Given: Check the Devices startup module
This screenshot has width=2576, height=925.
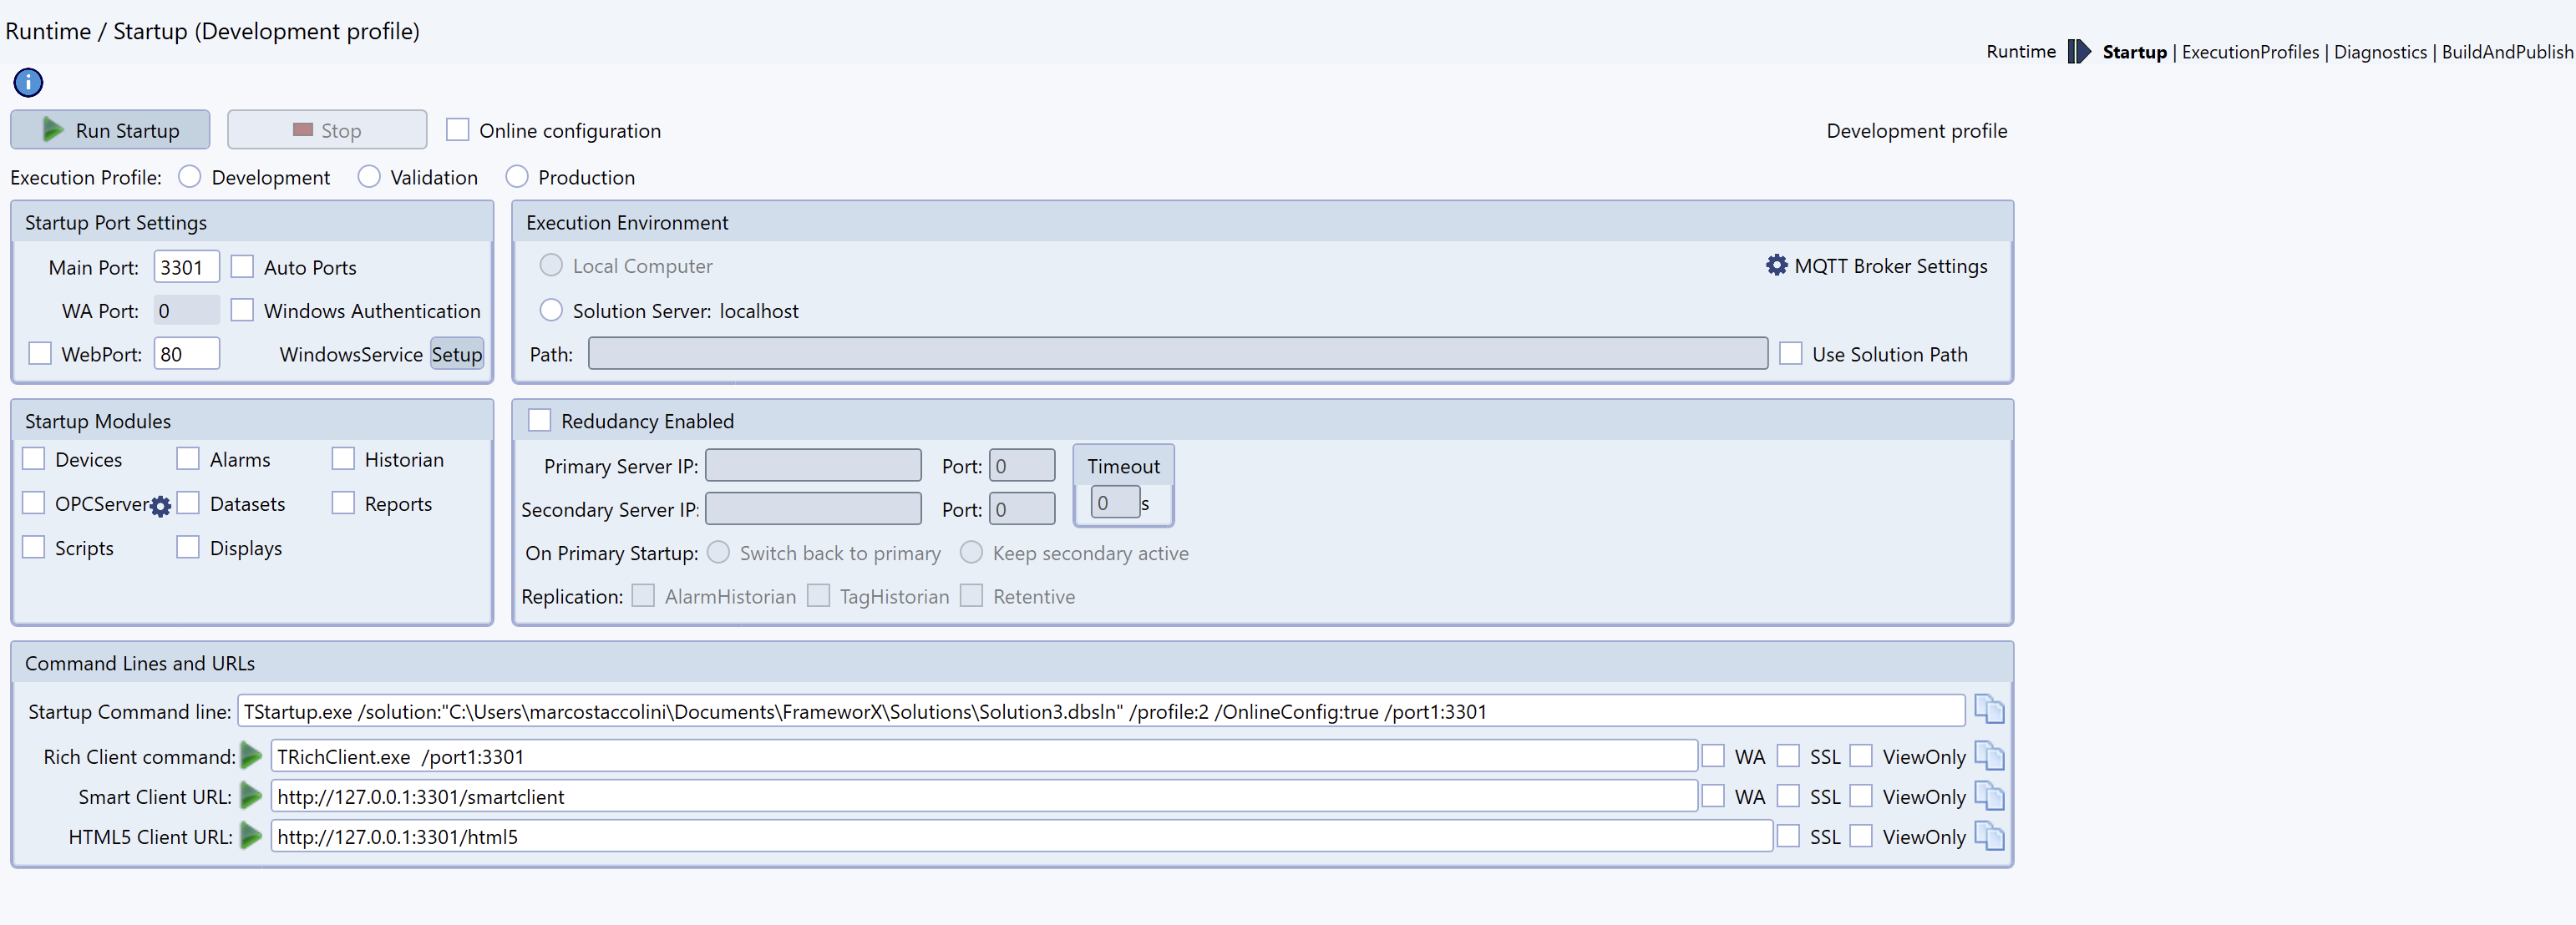Looking at the screenshot, I should tap(34, 459).
